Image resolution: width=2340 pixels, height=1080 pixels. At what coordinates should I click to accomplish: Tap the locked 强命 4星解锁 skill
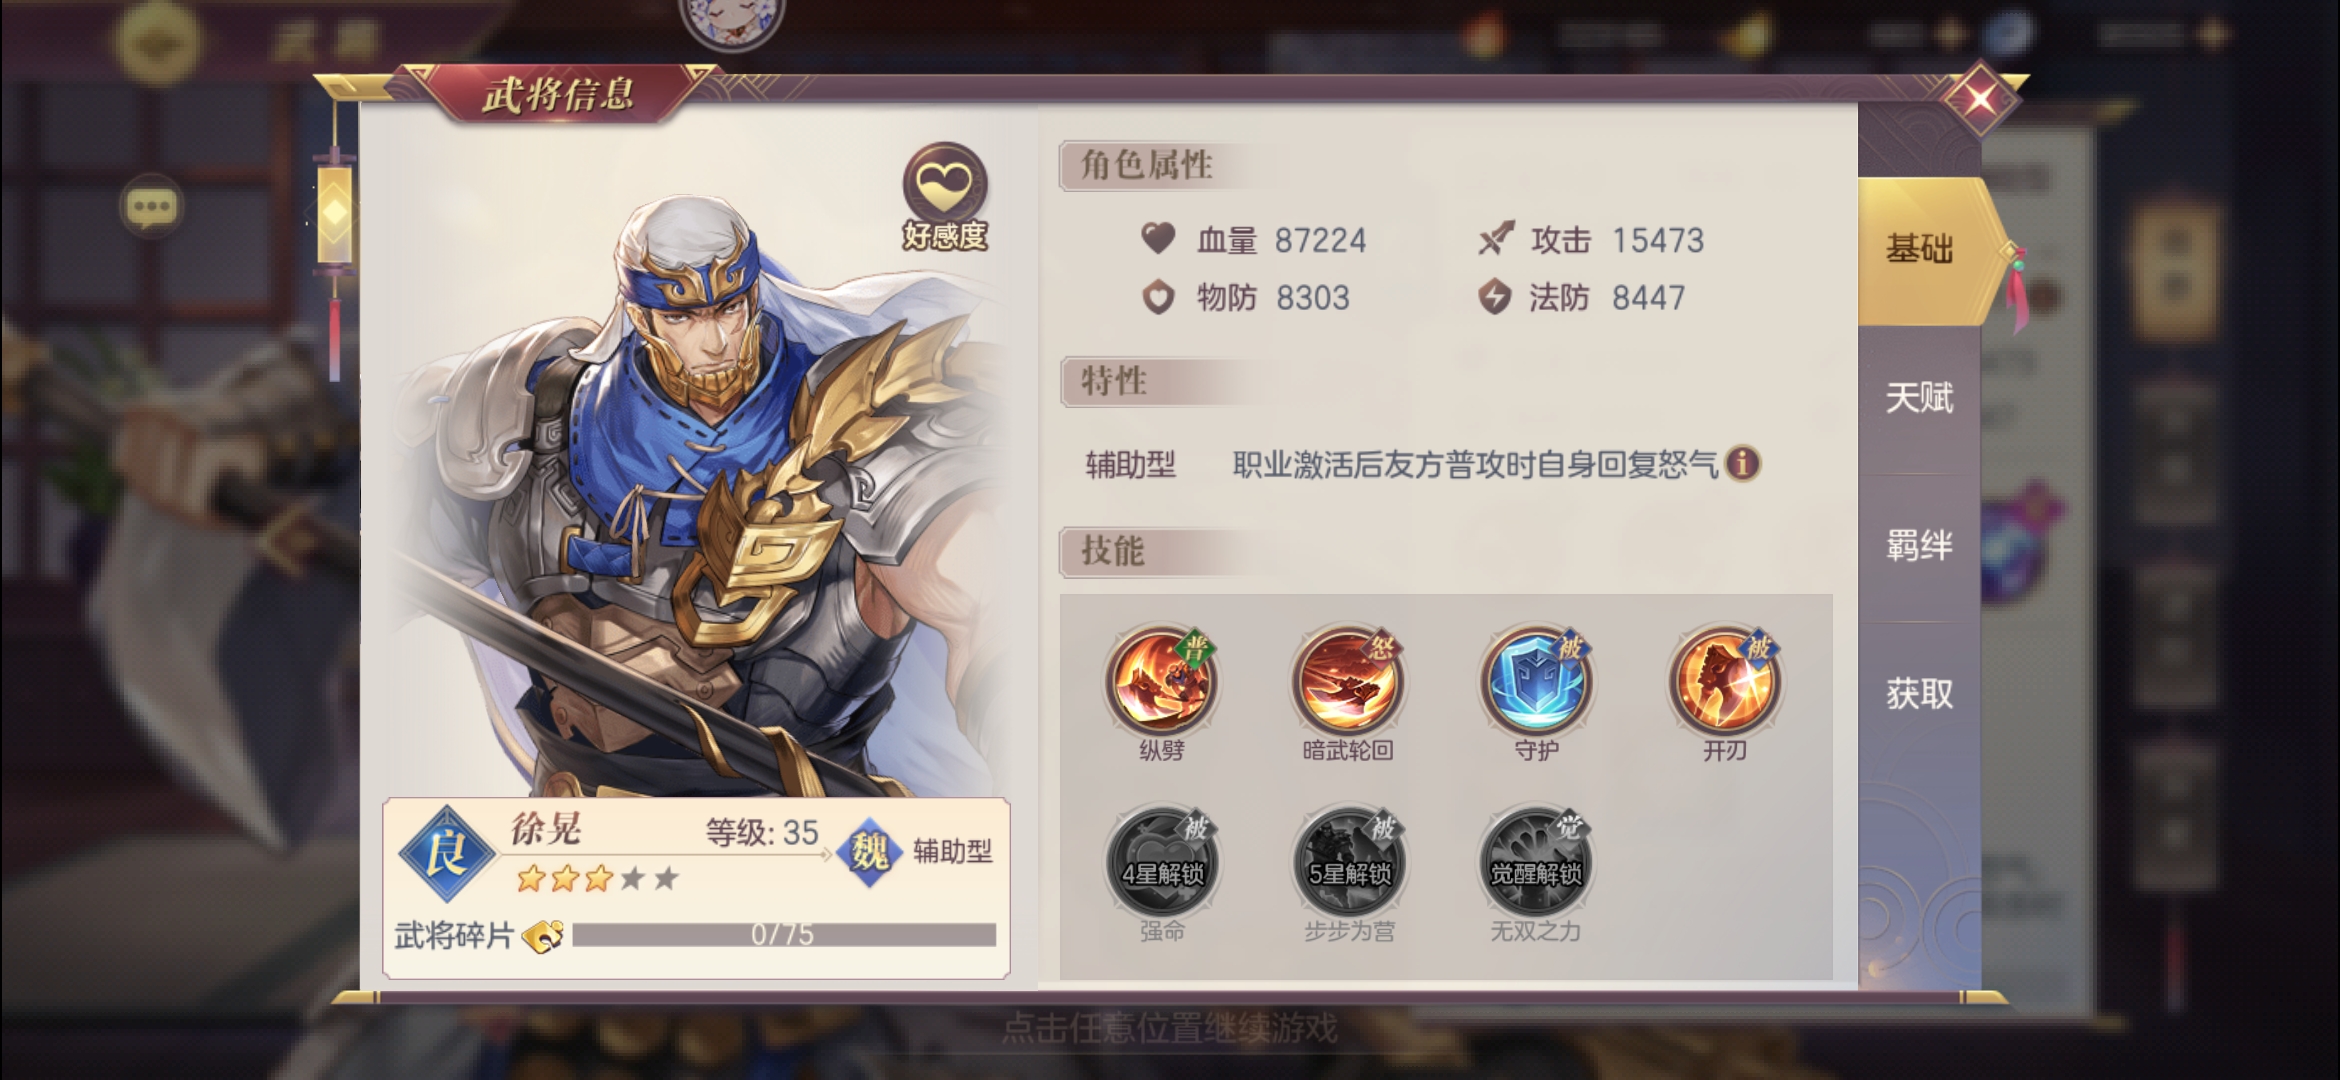coord(1161,863)
